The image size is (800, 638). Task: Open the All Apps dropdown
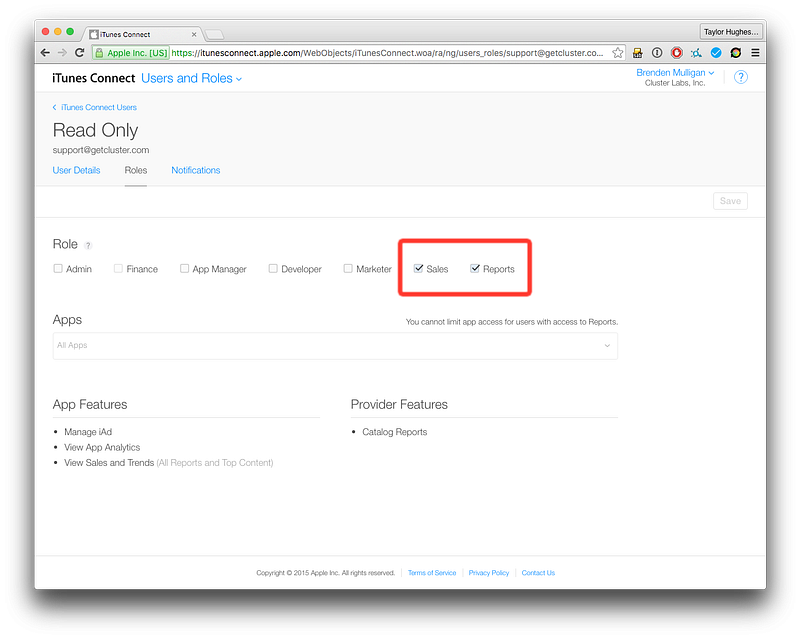click(x=335, y=346)
